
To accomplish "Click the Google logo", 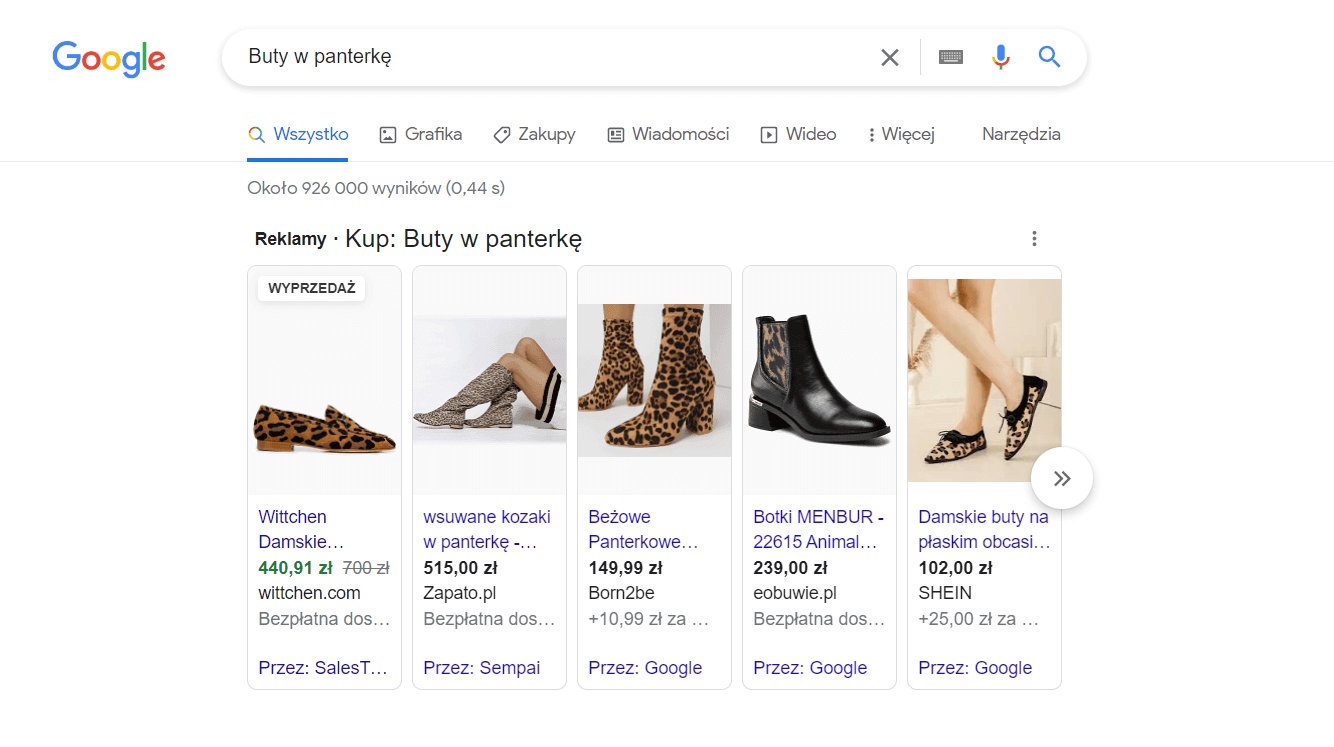I will [x=109, y=58].
